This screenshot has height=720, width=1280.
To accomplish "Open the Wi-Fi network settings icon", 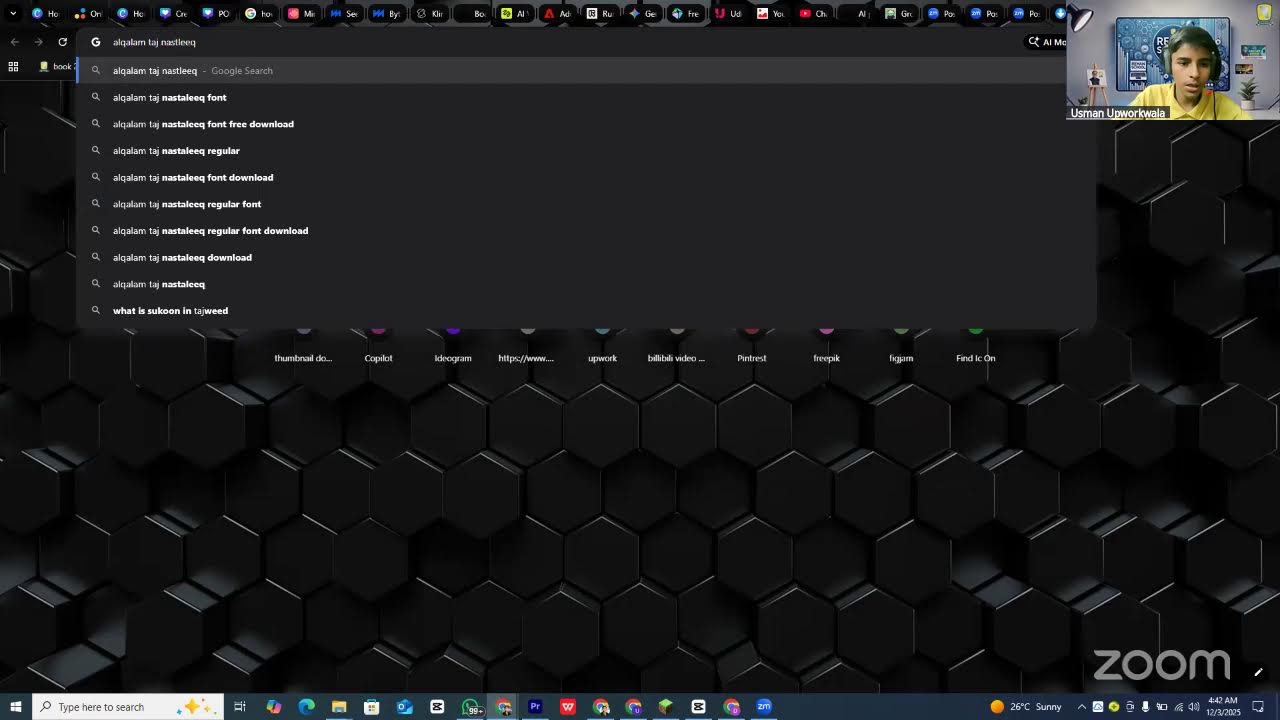I will 1178,707.
